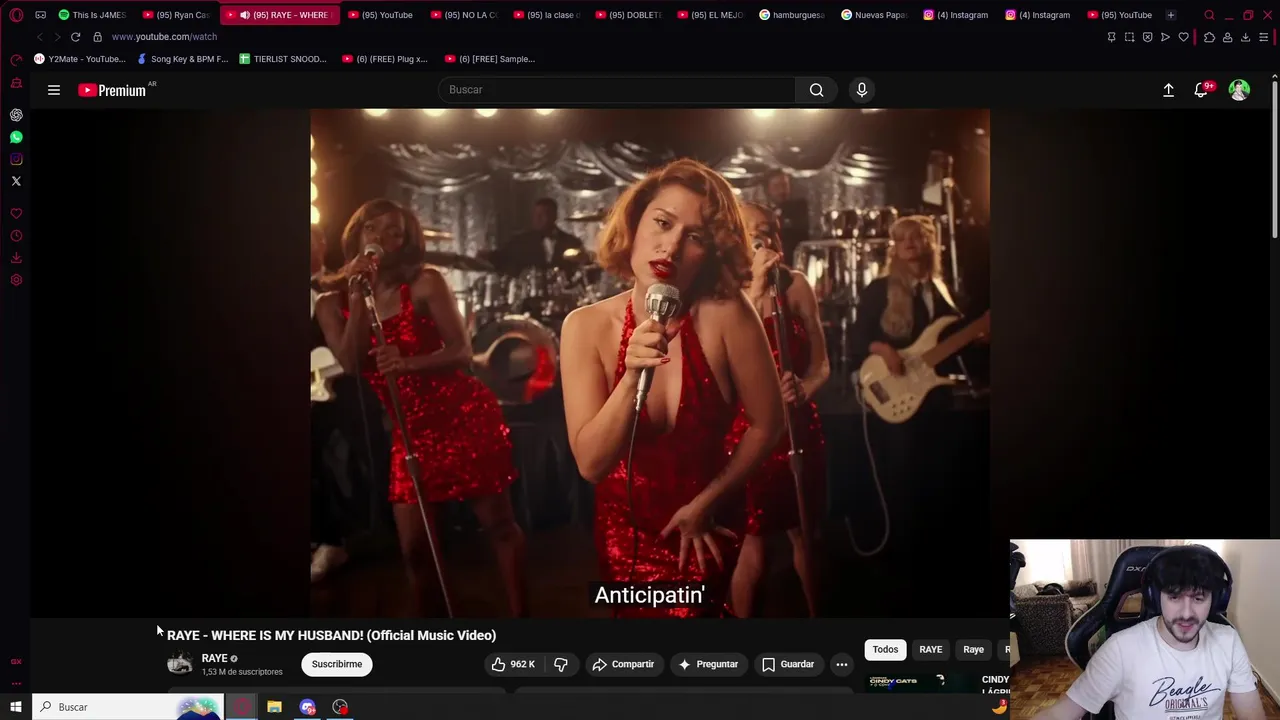Open '(6) (FREE) Plug x...' bookmark
1280x720 pixels.
(x=385, y=59)
